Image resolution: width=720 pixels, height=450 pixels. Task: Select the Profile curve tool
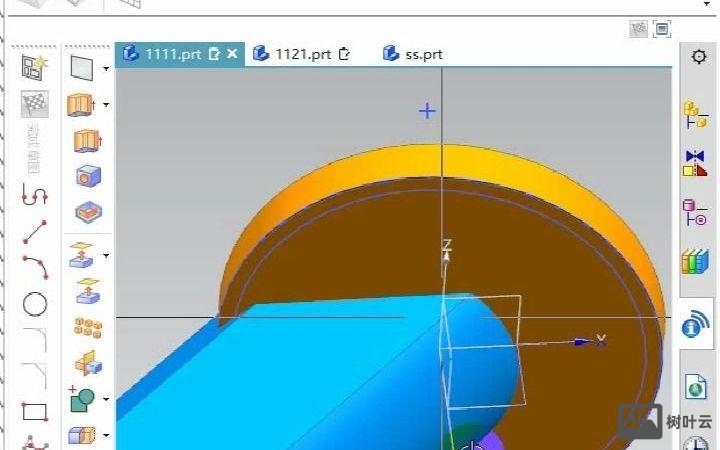35,194
